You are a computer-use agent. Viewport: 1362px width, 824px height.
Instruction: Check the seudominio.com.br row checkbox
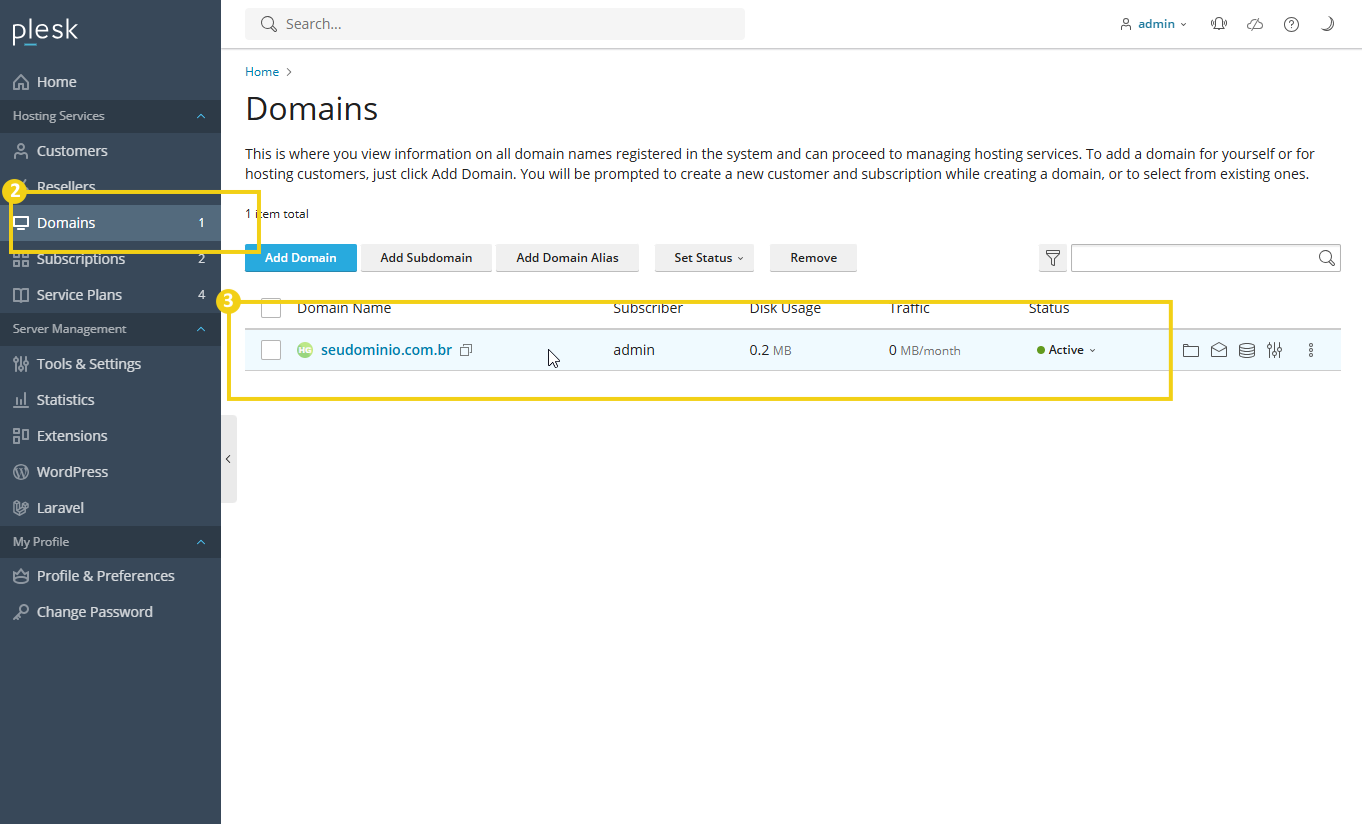pos(271,350)
